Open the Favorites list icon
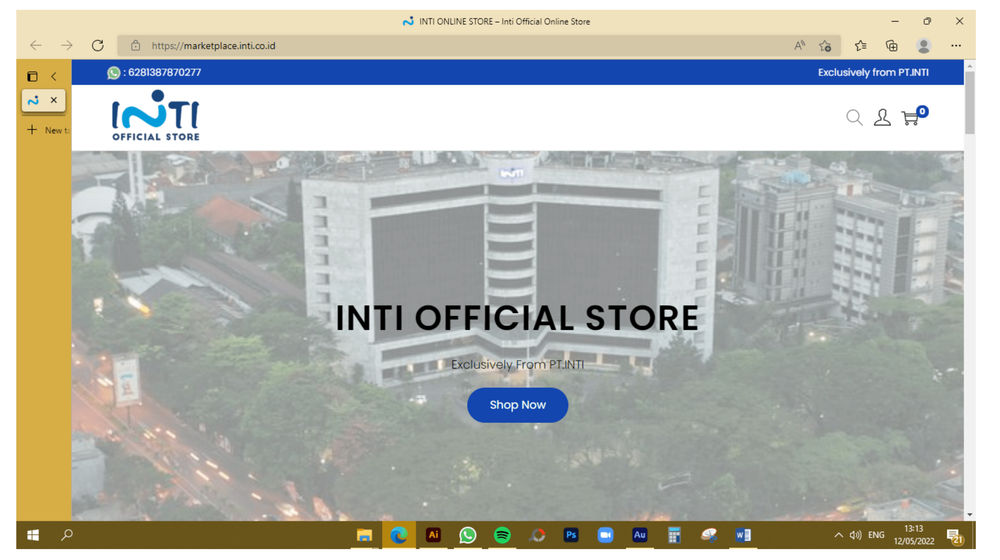Screen dimensions: 1000x560 [861, 45]
